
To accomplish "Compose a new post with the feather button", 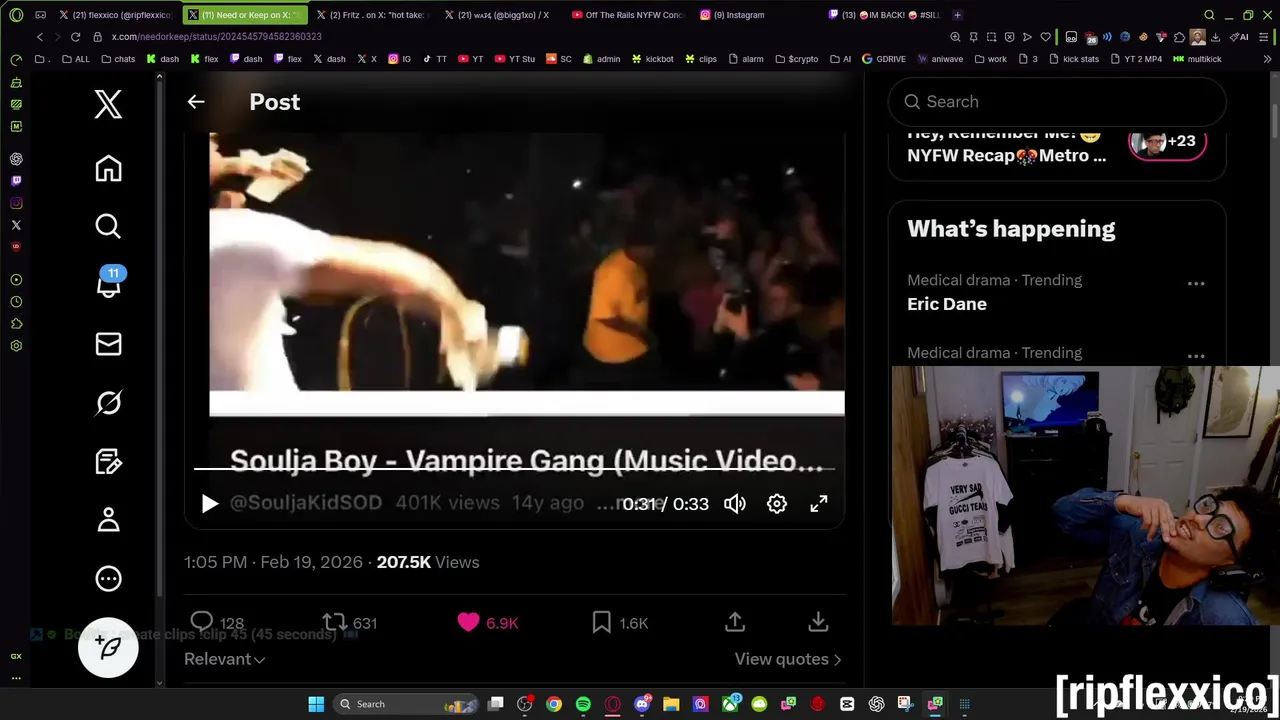I will coord(108,647).
